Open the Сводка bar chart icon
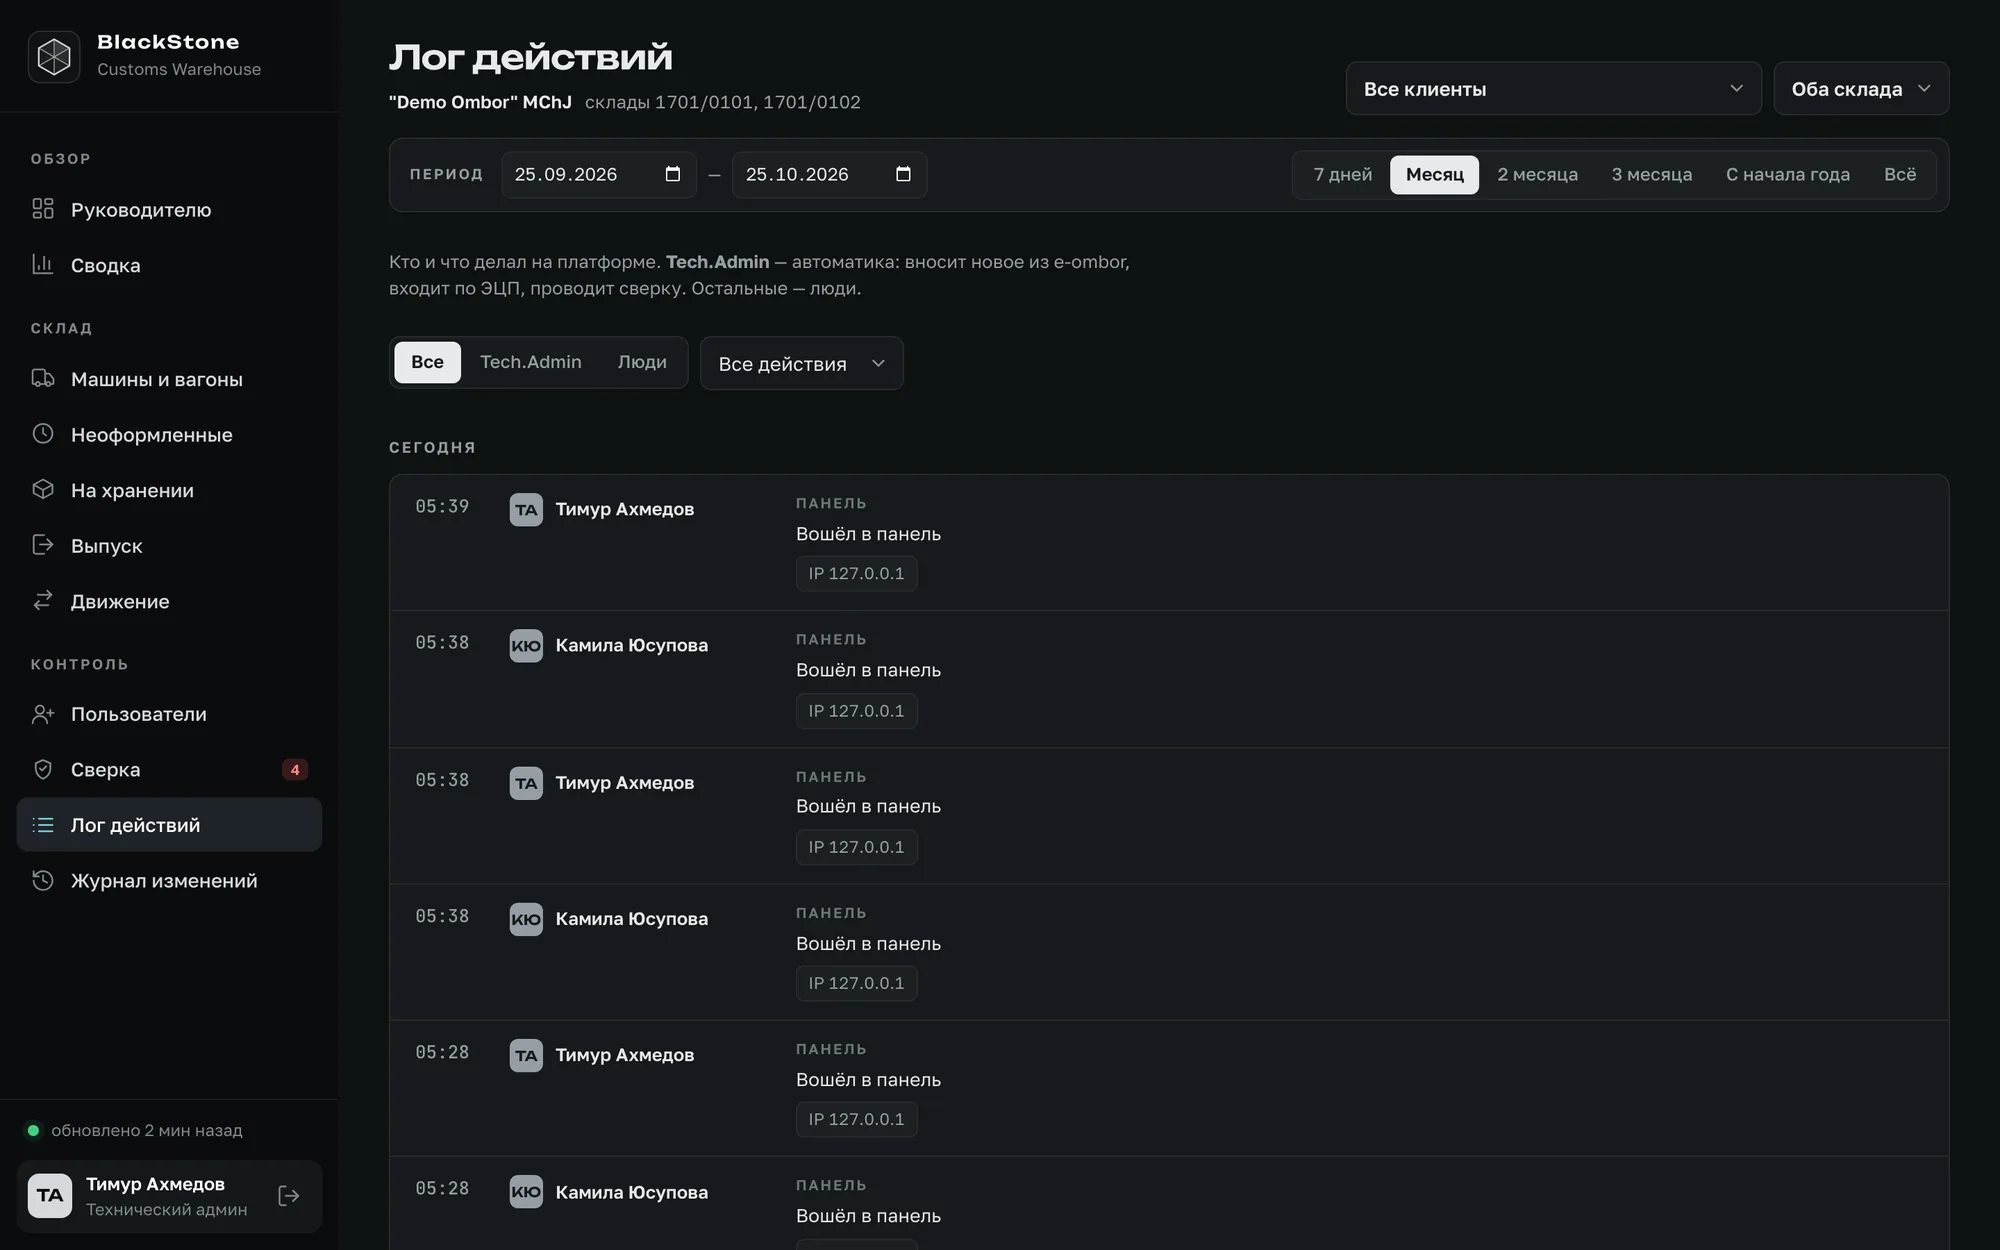Screen dimensions: 2000x1250 coord(42,264)
